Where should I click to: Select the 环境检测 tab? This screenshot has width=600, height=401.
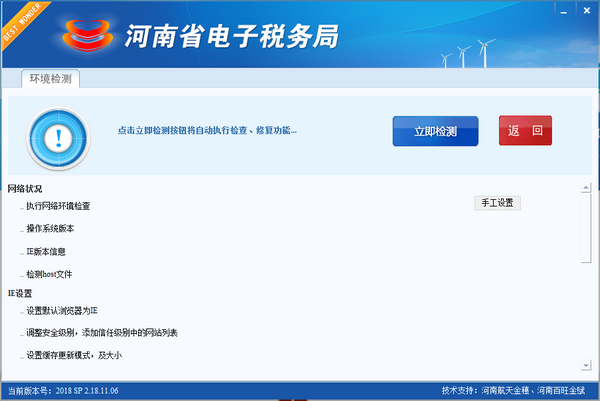[50, 79]
